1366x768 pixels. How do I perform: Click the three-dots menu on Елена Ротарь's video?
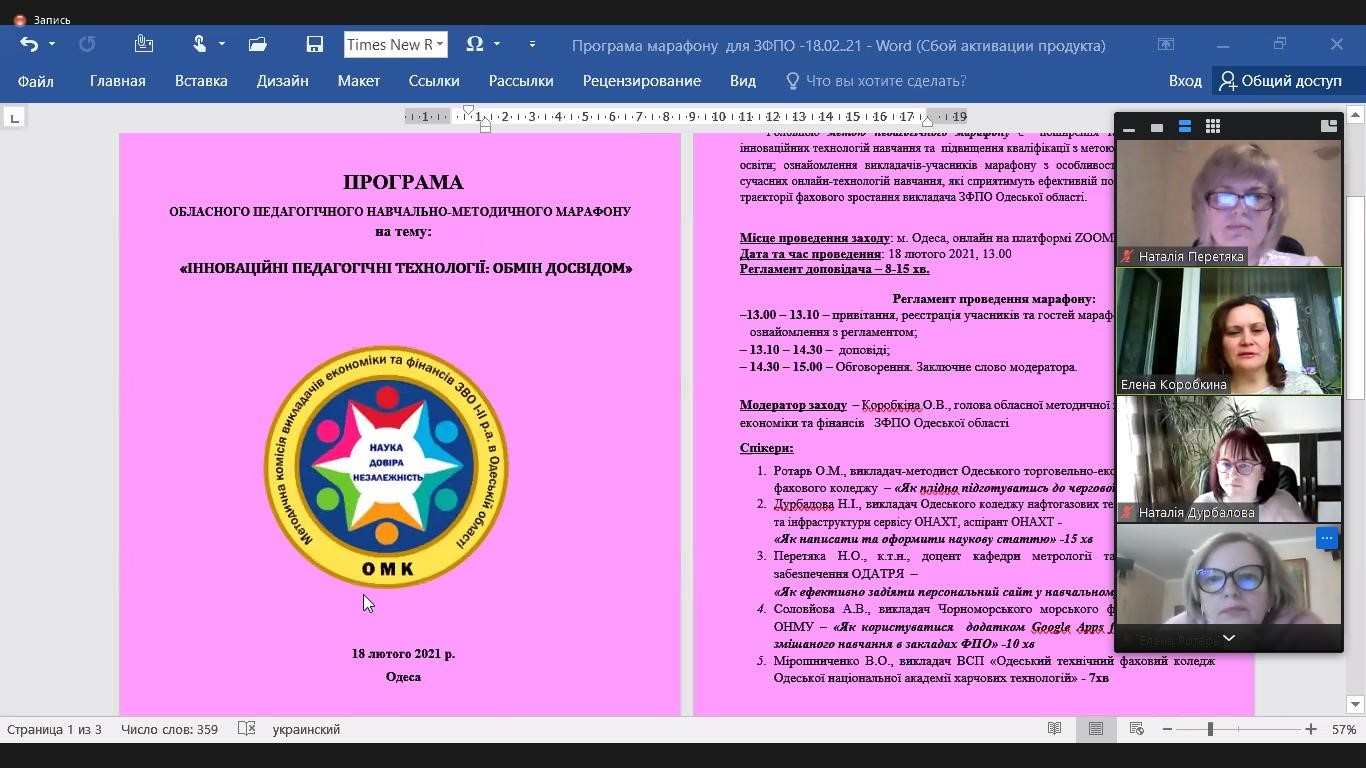[x=1327, y=538]
